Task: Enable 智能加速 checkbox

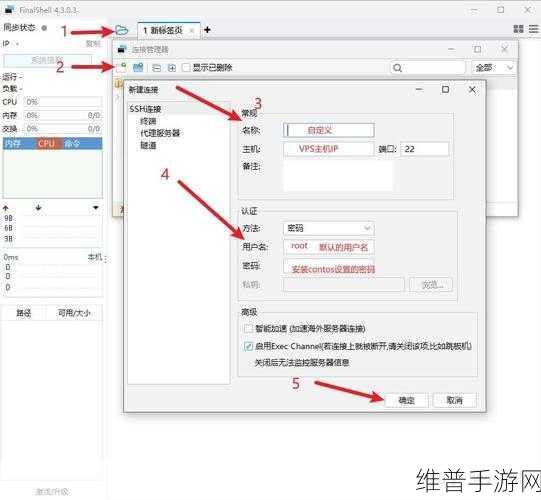Action: pos(248,328)
